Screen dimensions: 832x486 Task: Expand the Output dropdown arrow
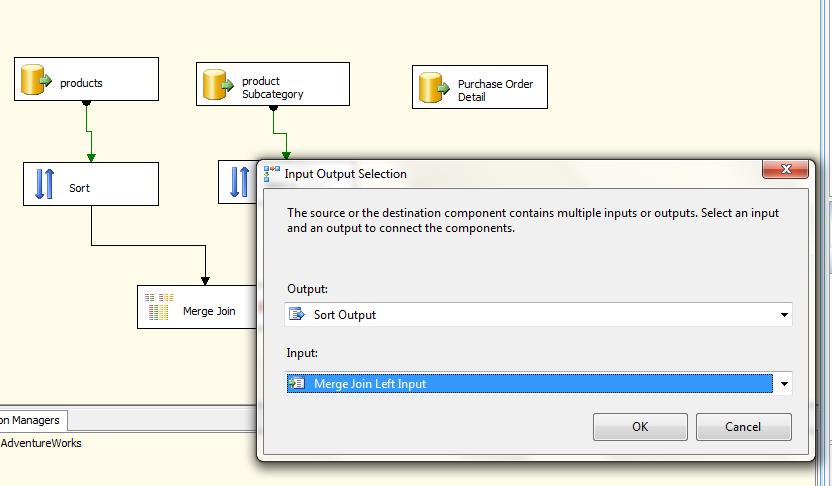783,315
